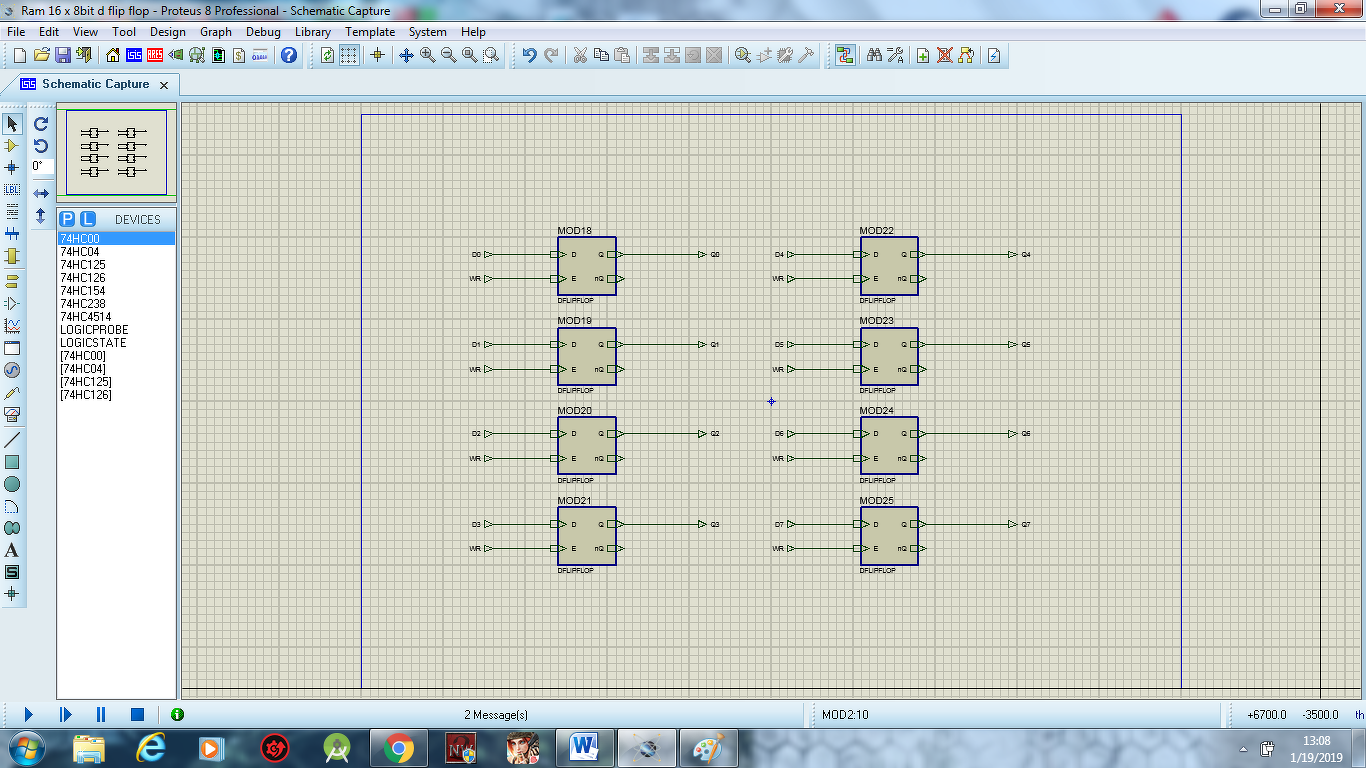
Task: Flip the object horizontally (X-mirror)
Action: pos(41,193)
